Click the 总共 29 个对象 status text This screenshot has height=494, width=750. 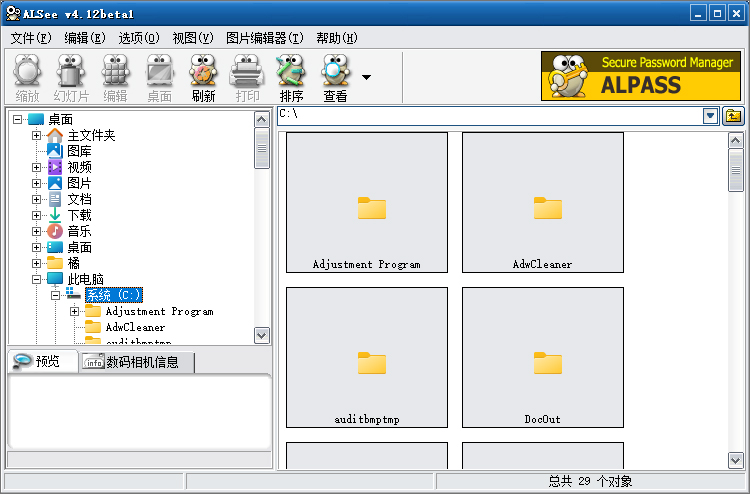pyautogui.click(x=590, y=481)
